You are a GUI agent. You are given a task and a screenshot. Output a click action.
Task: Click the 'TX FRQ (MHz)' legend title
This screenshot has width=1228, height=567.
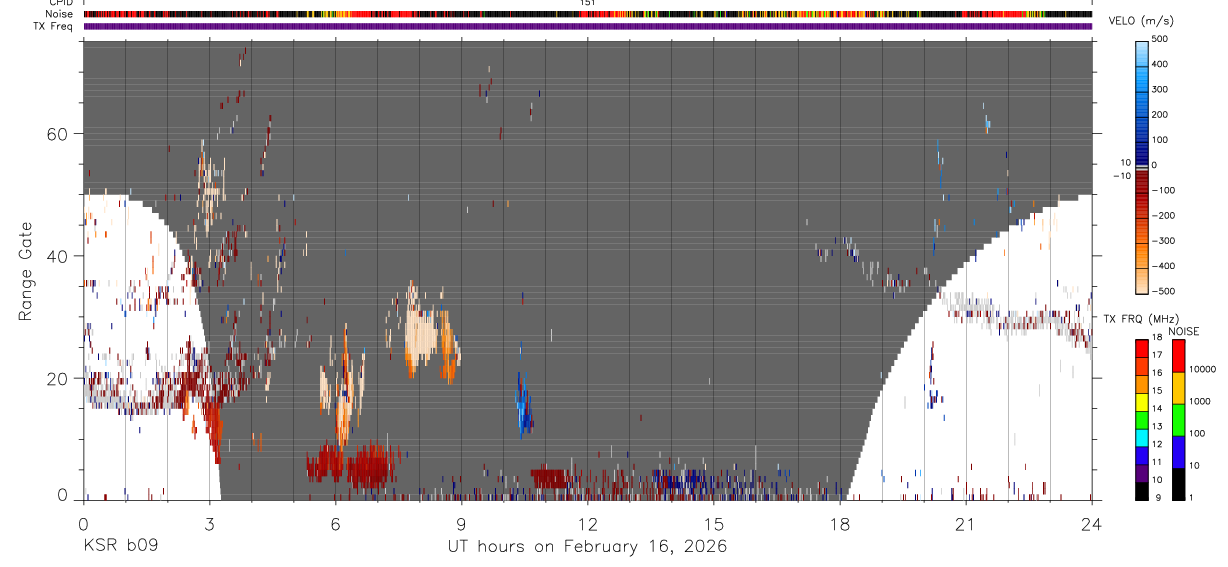1139,319
